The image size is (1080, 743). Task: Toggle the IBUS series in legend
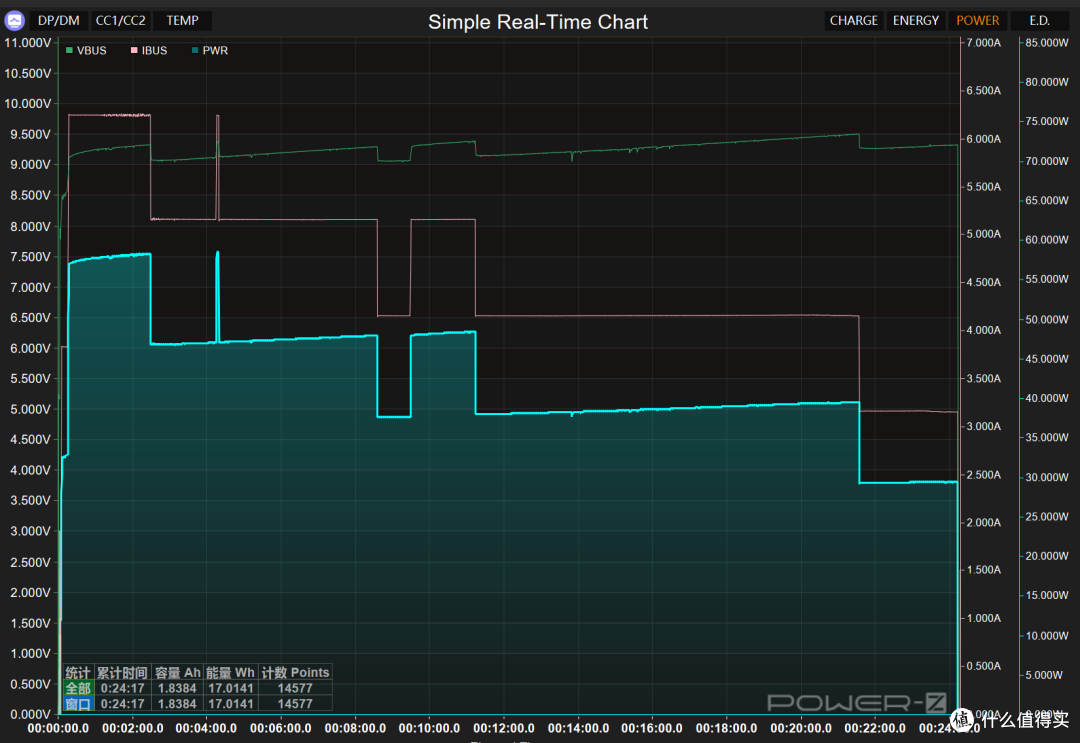149,50
